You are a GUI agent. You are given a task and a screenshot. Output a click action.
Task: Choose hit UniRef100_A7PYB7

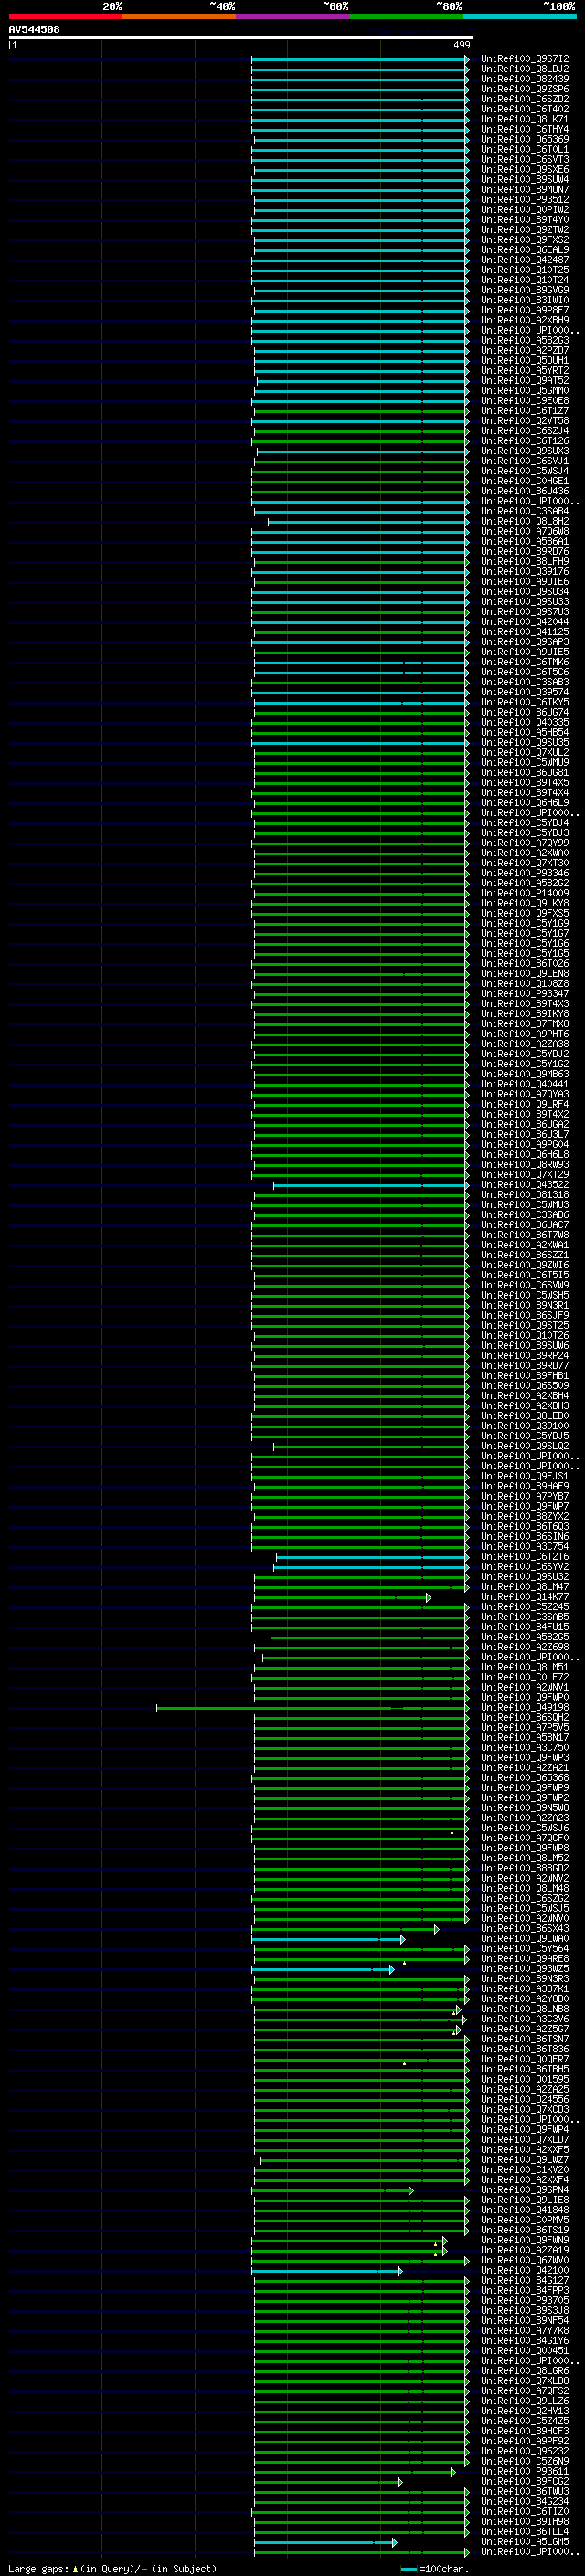525,1496
